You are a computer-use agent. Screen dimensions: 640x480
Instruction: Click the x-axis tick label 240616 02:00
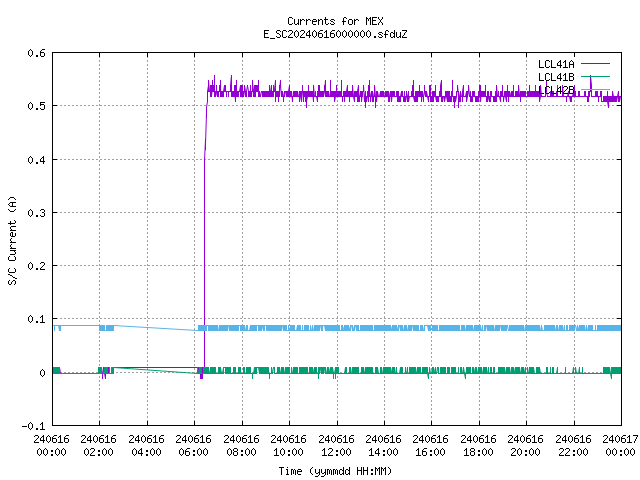[98, 446]
